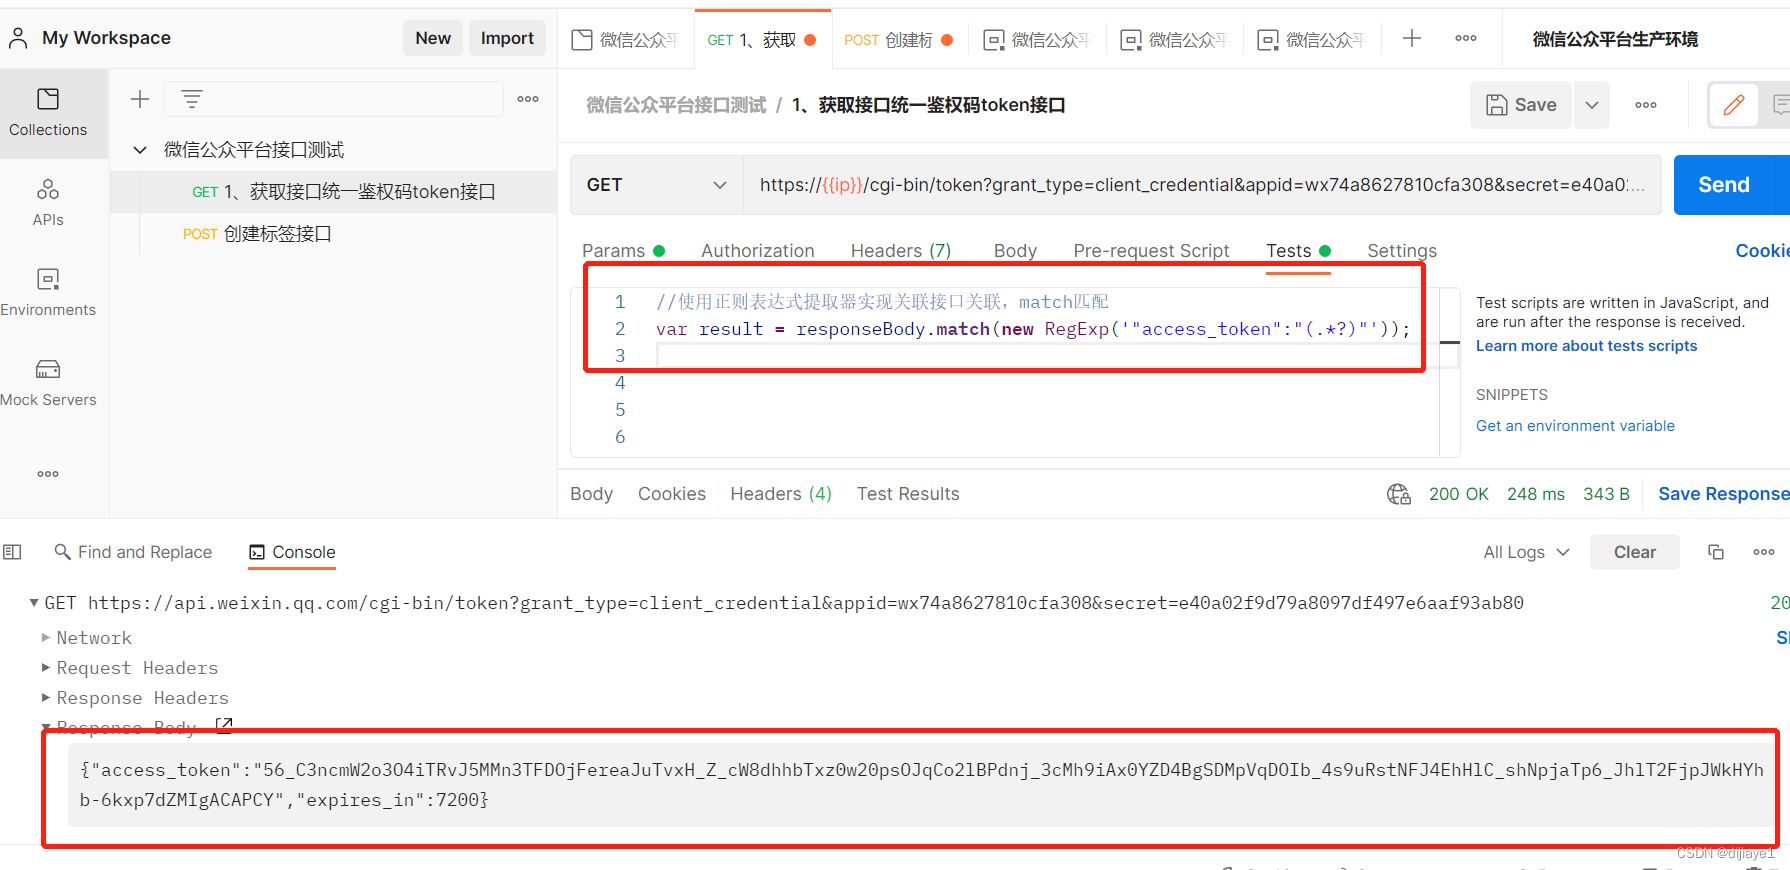Toggle the sidebar pane icon in footer
This screenshot has width=1790, height=870.
(12, 552)
